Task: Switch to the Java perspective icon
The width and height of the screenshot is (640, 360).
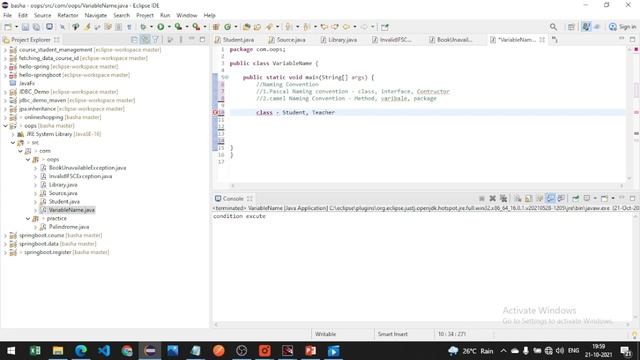Action: pyautogui.click(x=586, y=27)
